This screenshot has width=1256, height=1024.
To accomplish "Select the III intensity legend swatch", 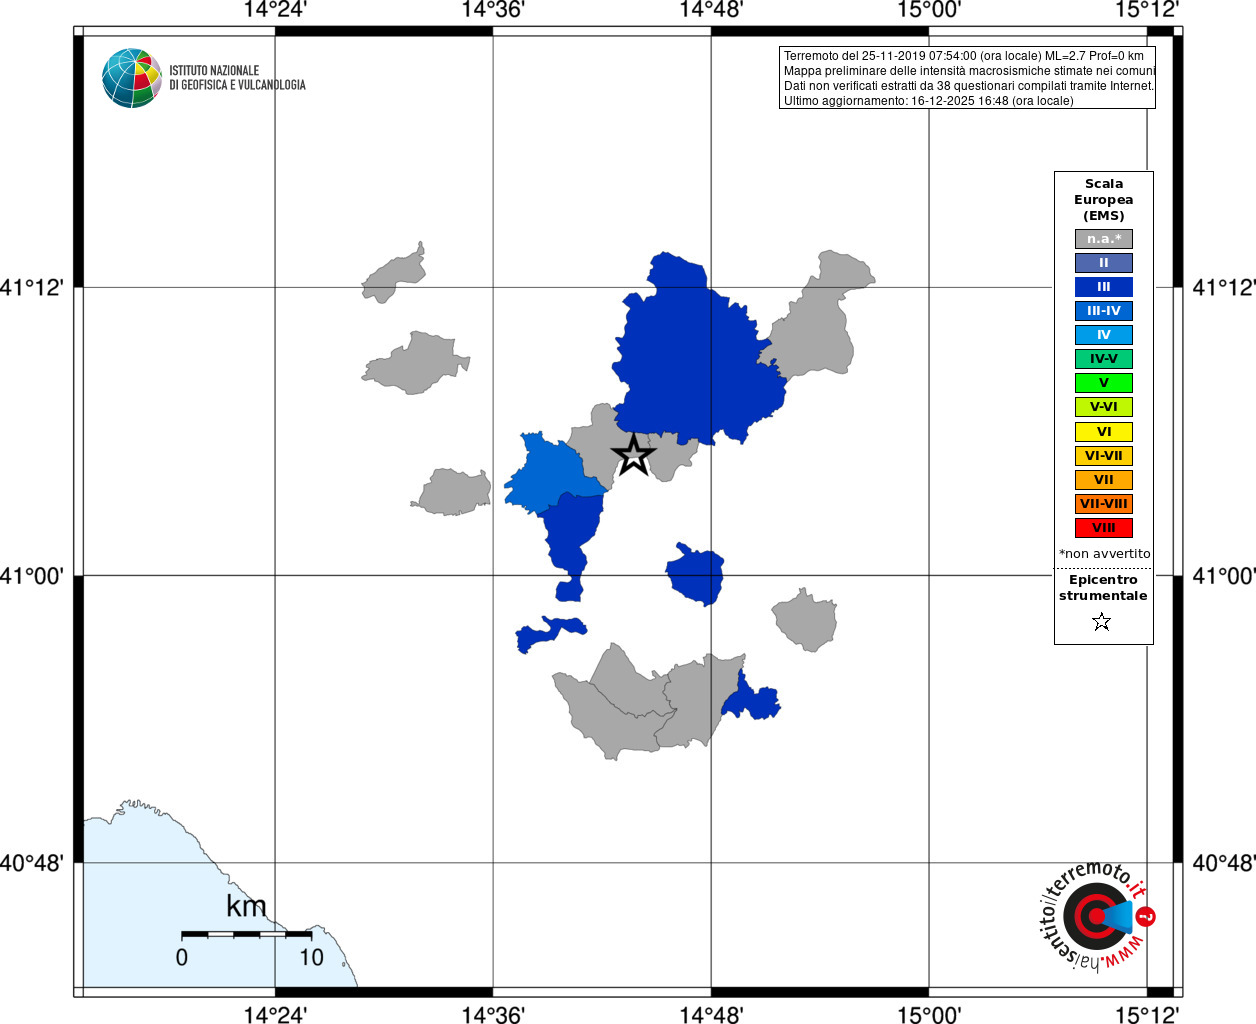I will 1104,287.
